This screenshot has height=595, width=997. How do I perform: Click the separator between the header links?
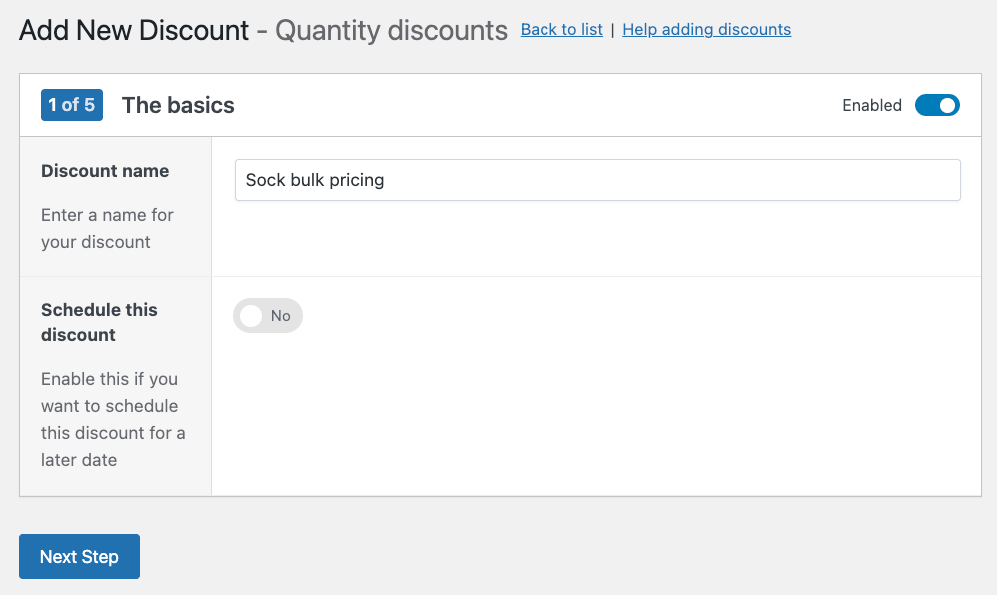tap(613, 30)
